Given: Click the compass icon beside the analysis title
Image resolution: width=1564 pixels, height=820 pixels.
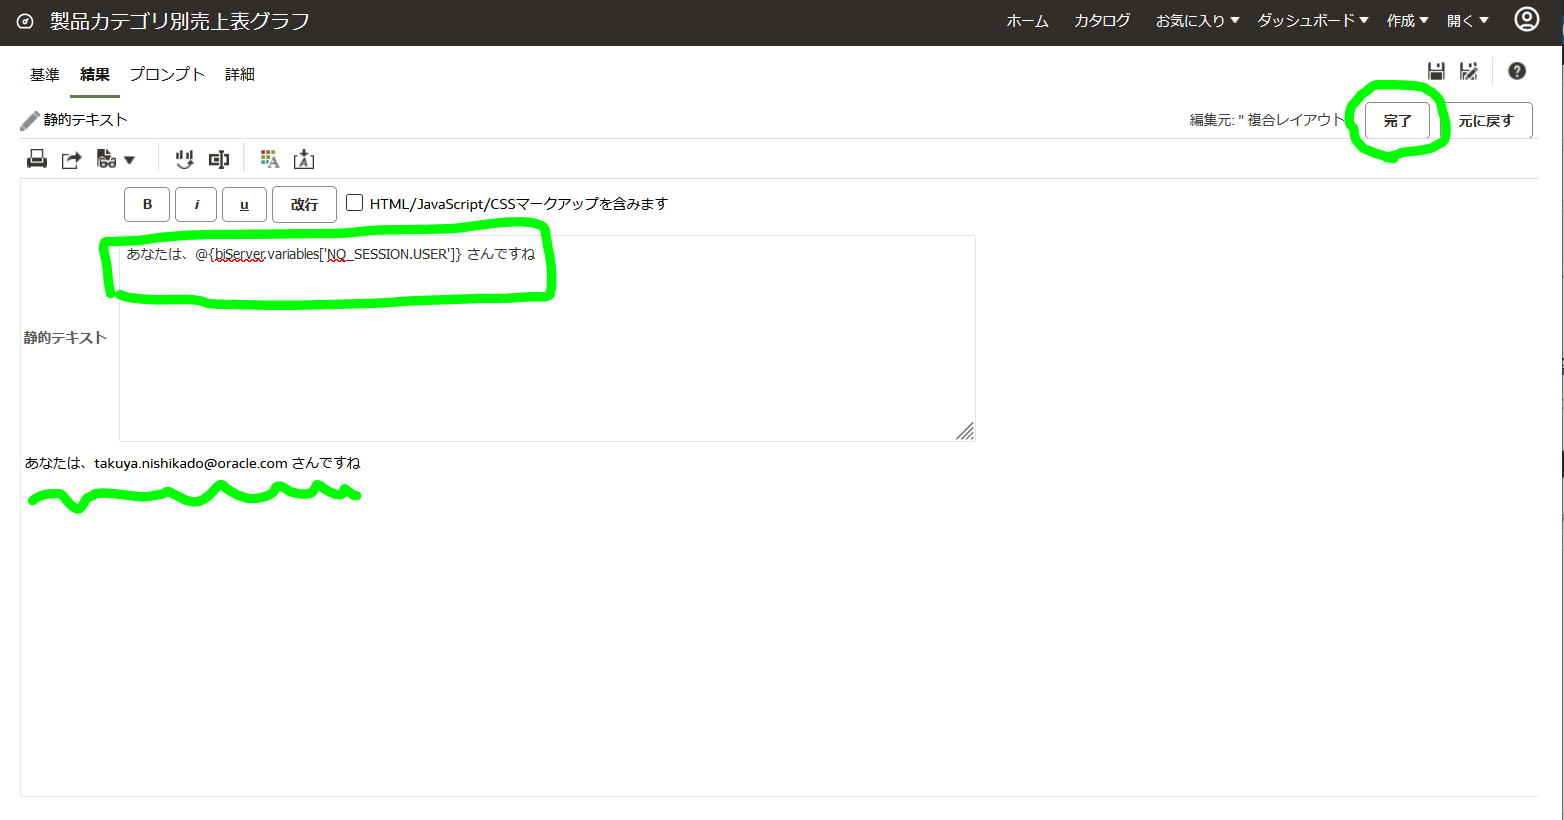Looking at the screenshot, I should [25, 21].
